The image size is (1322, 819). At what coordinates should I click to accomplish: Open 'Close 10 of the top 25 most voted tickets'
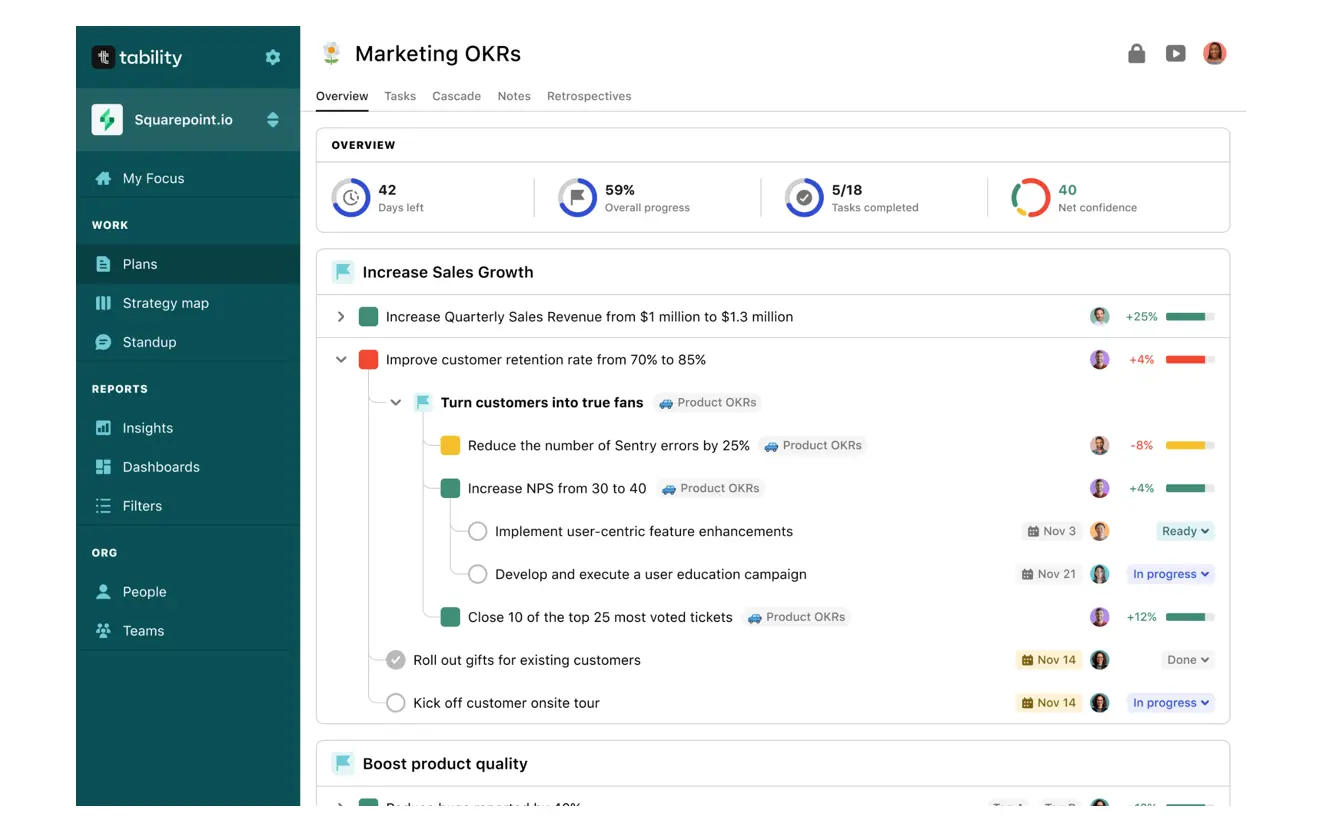tap(600, 617)
